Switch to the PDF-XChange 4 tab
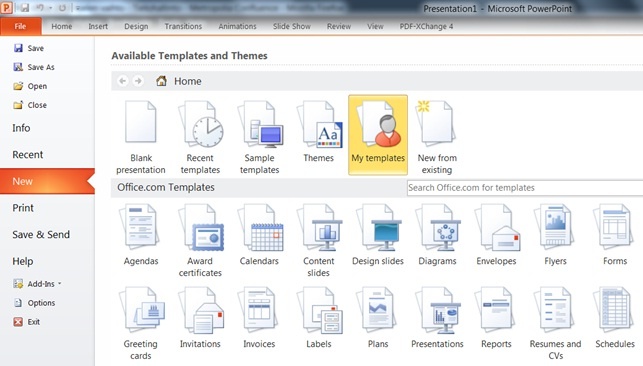 [x=426, y=26]
